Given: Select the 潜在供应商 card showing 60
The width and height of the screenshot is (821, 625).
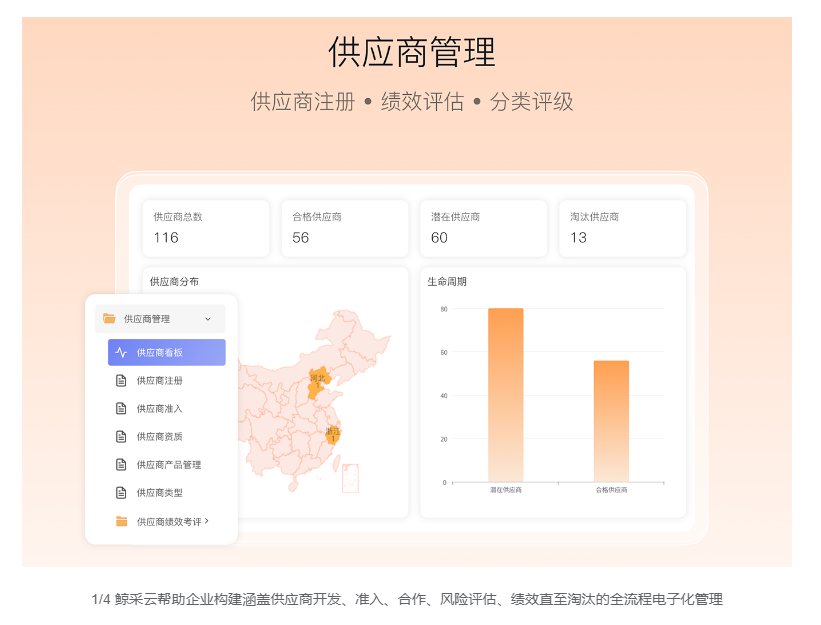Looking at the screenshot, I should click(x=482, y=228).
